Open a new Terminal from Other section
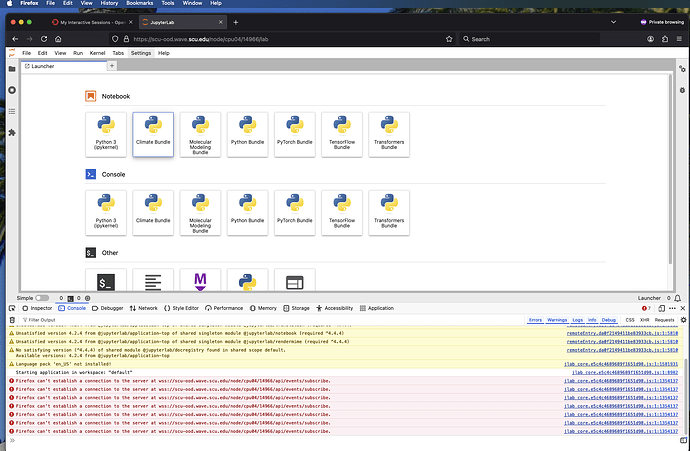This screenshot has width=690, height=451. [106, 280]
